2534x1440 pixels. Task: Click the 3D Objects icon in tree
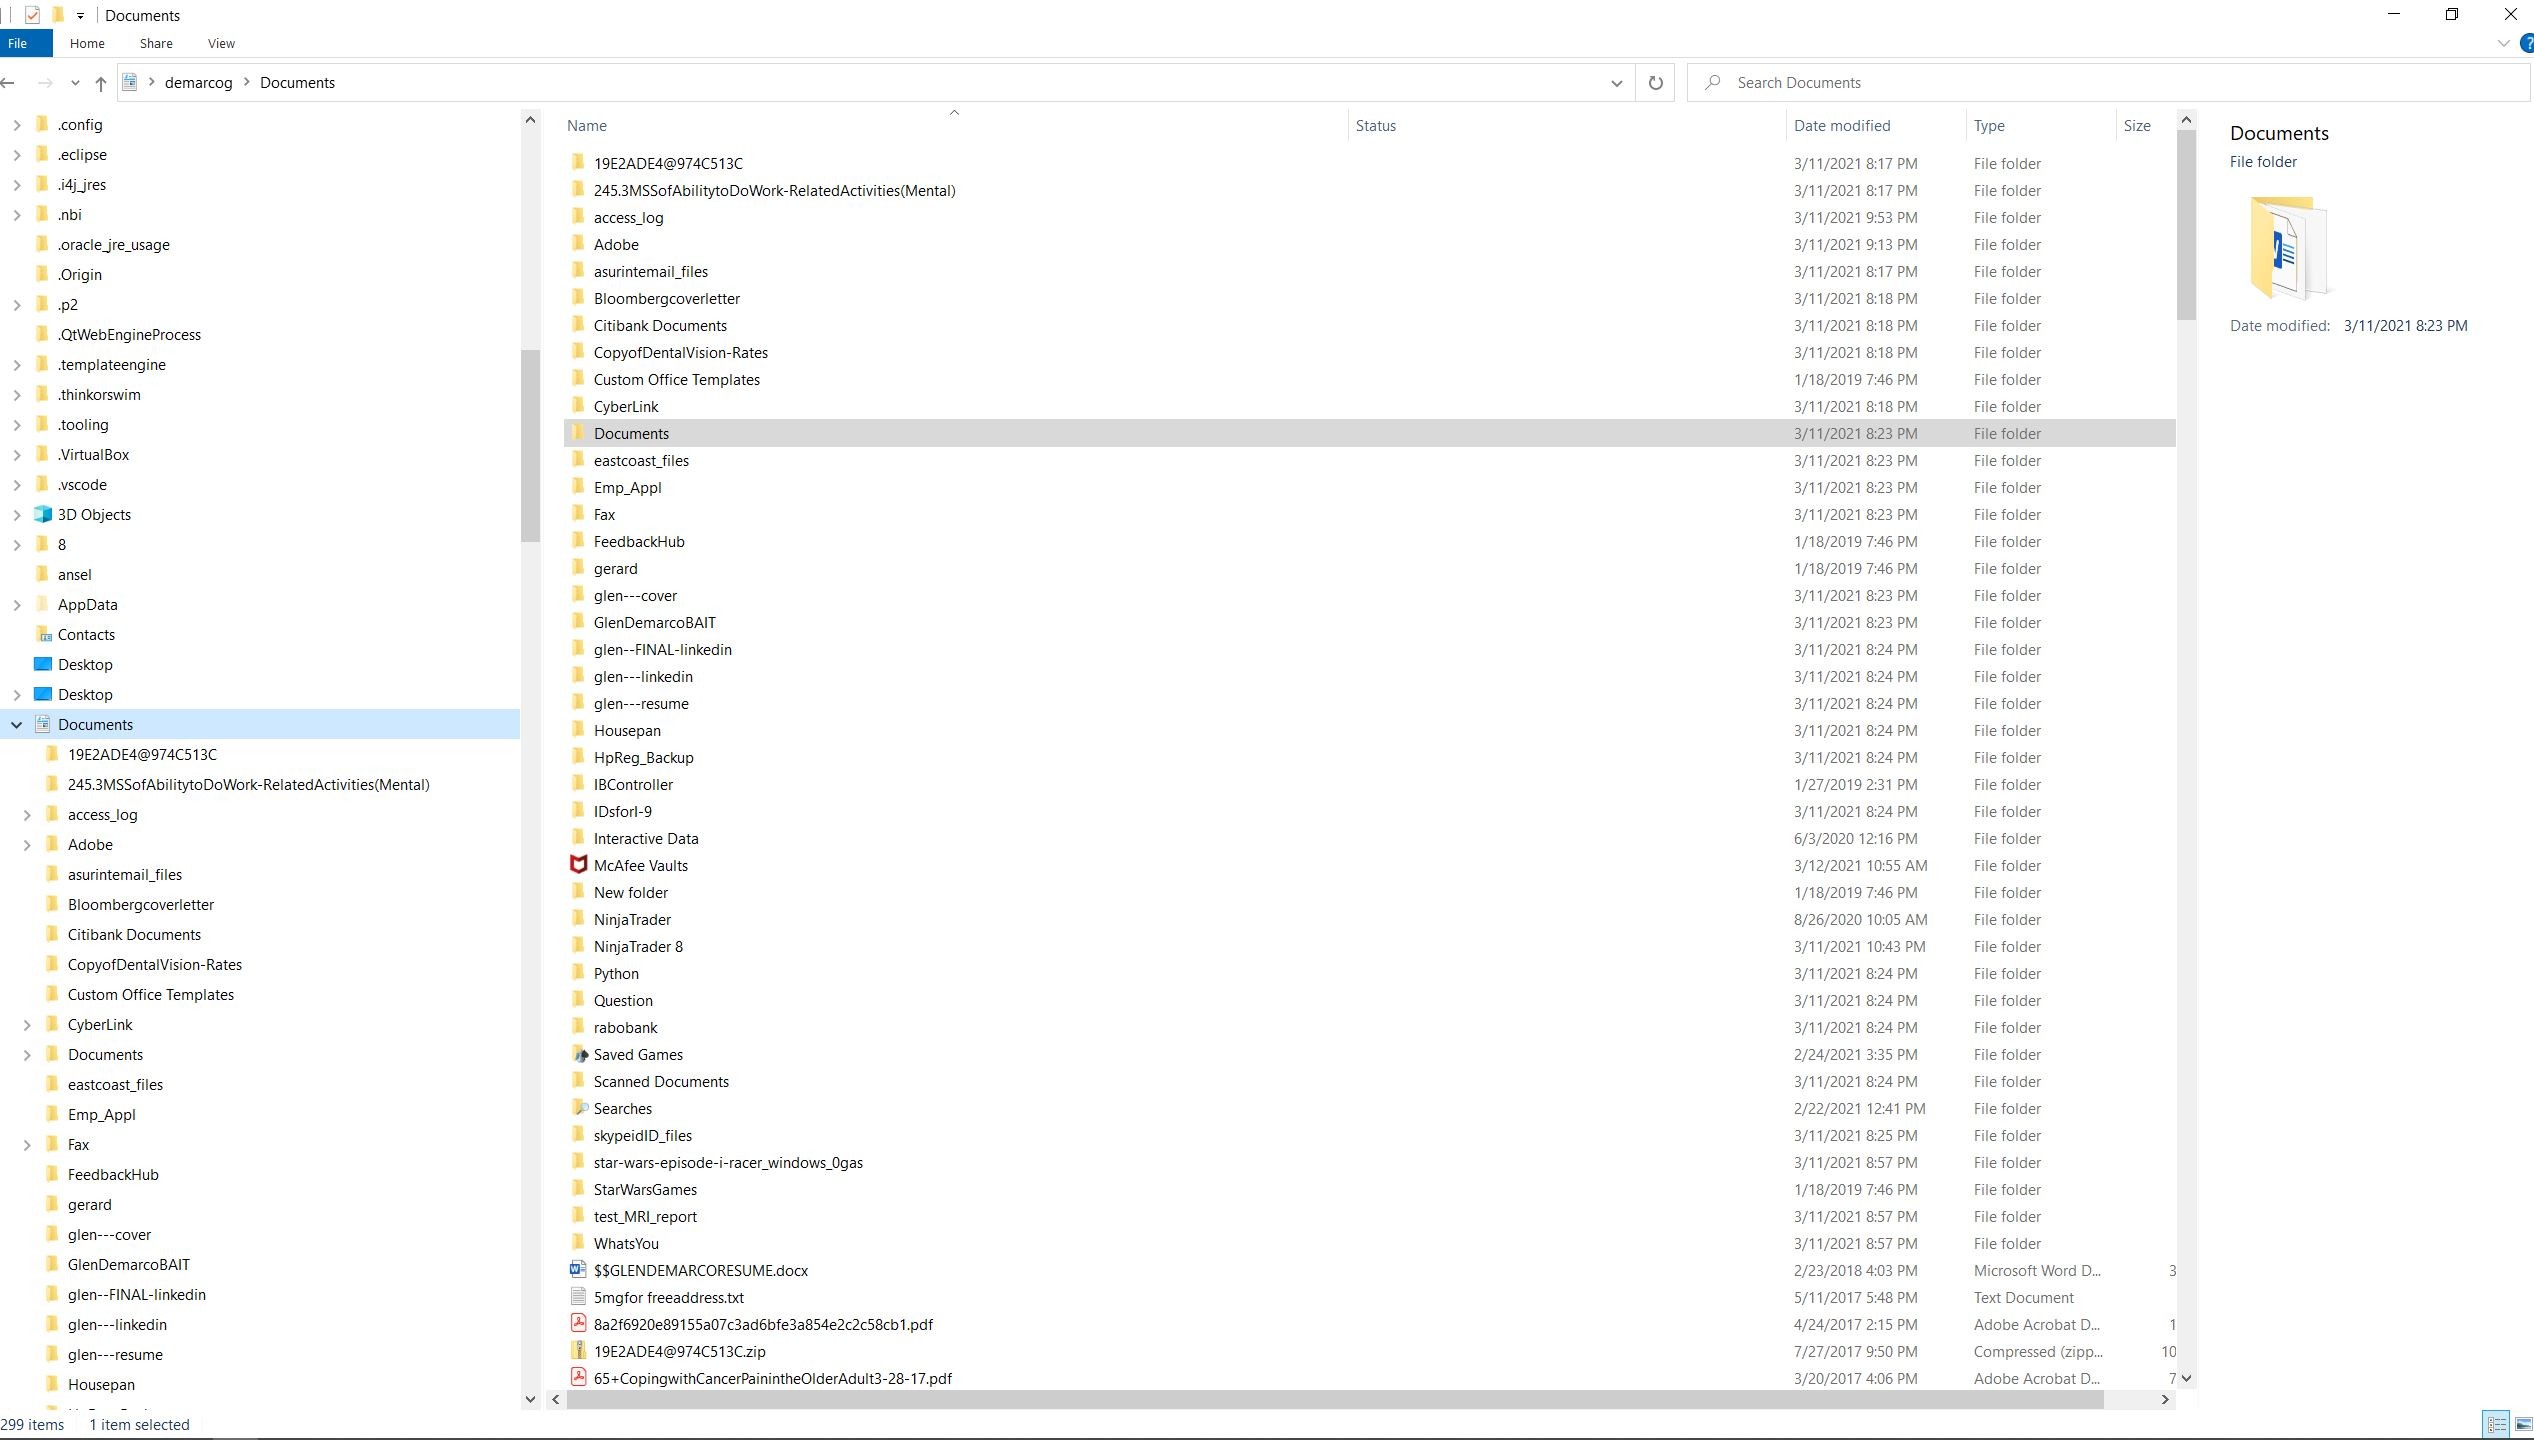click(42, 514)
